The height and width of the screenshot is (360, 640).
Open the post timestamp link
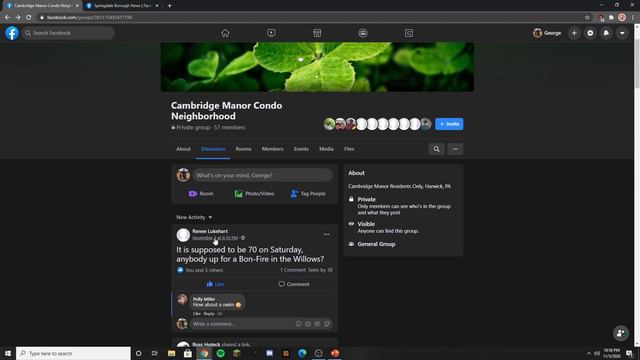click(215, 238)
